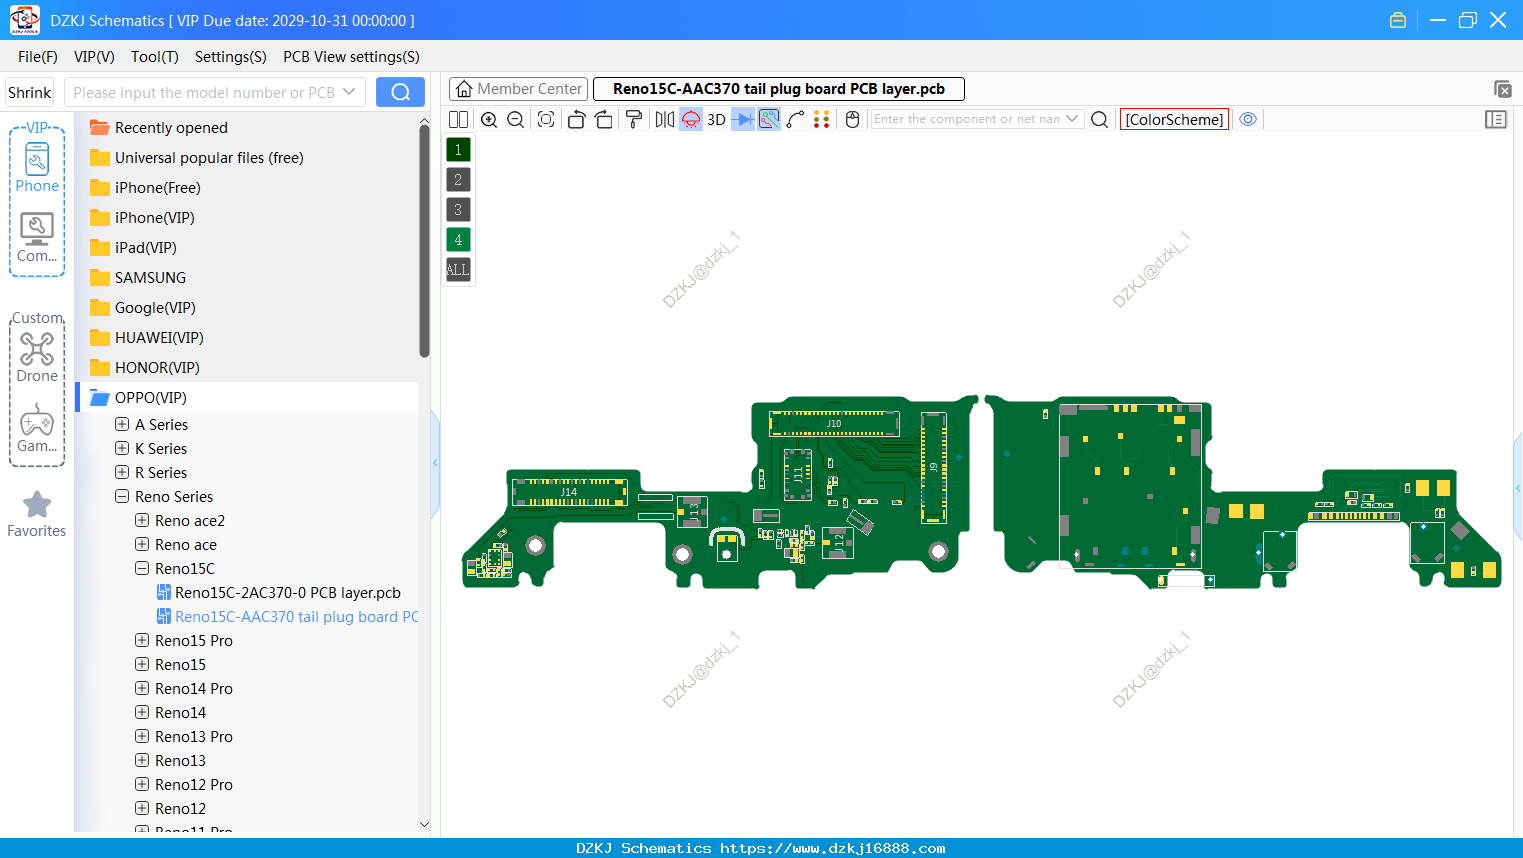Open the Tool(T) menu
1523x858 pixels.
155,57
